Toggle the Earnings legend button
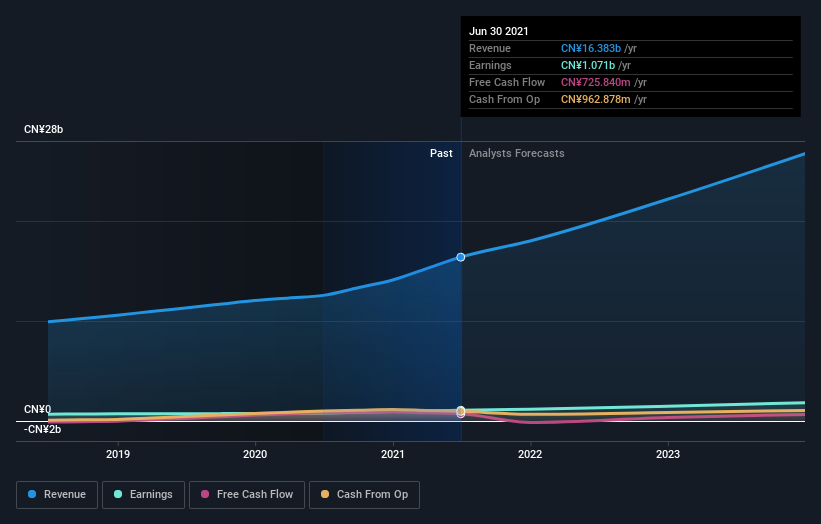 143,495
